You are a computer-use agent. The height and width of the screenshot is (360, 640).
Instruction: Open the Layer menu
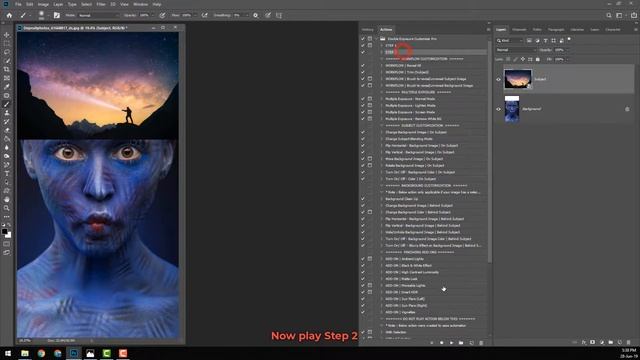[58, 4]
